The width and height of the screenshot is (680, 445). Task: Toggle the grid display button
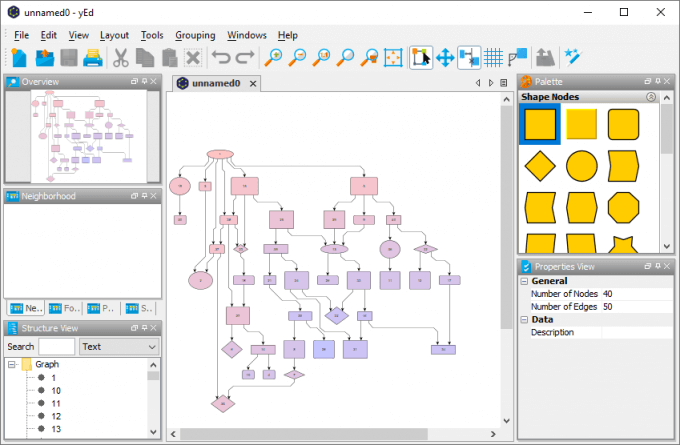click(493, 57)
